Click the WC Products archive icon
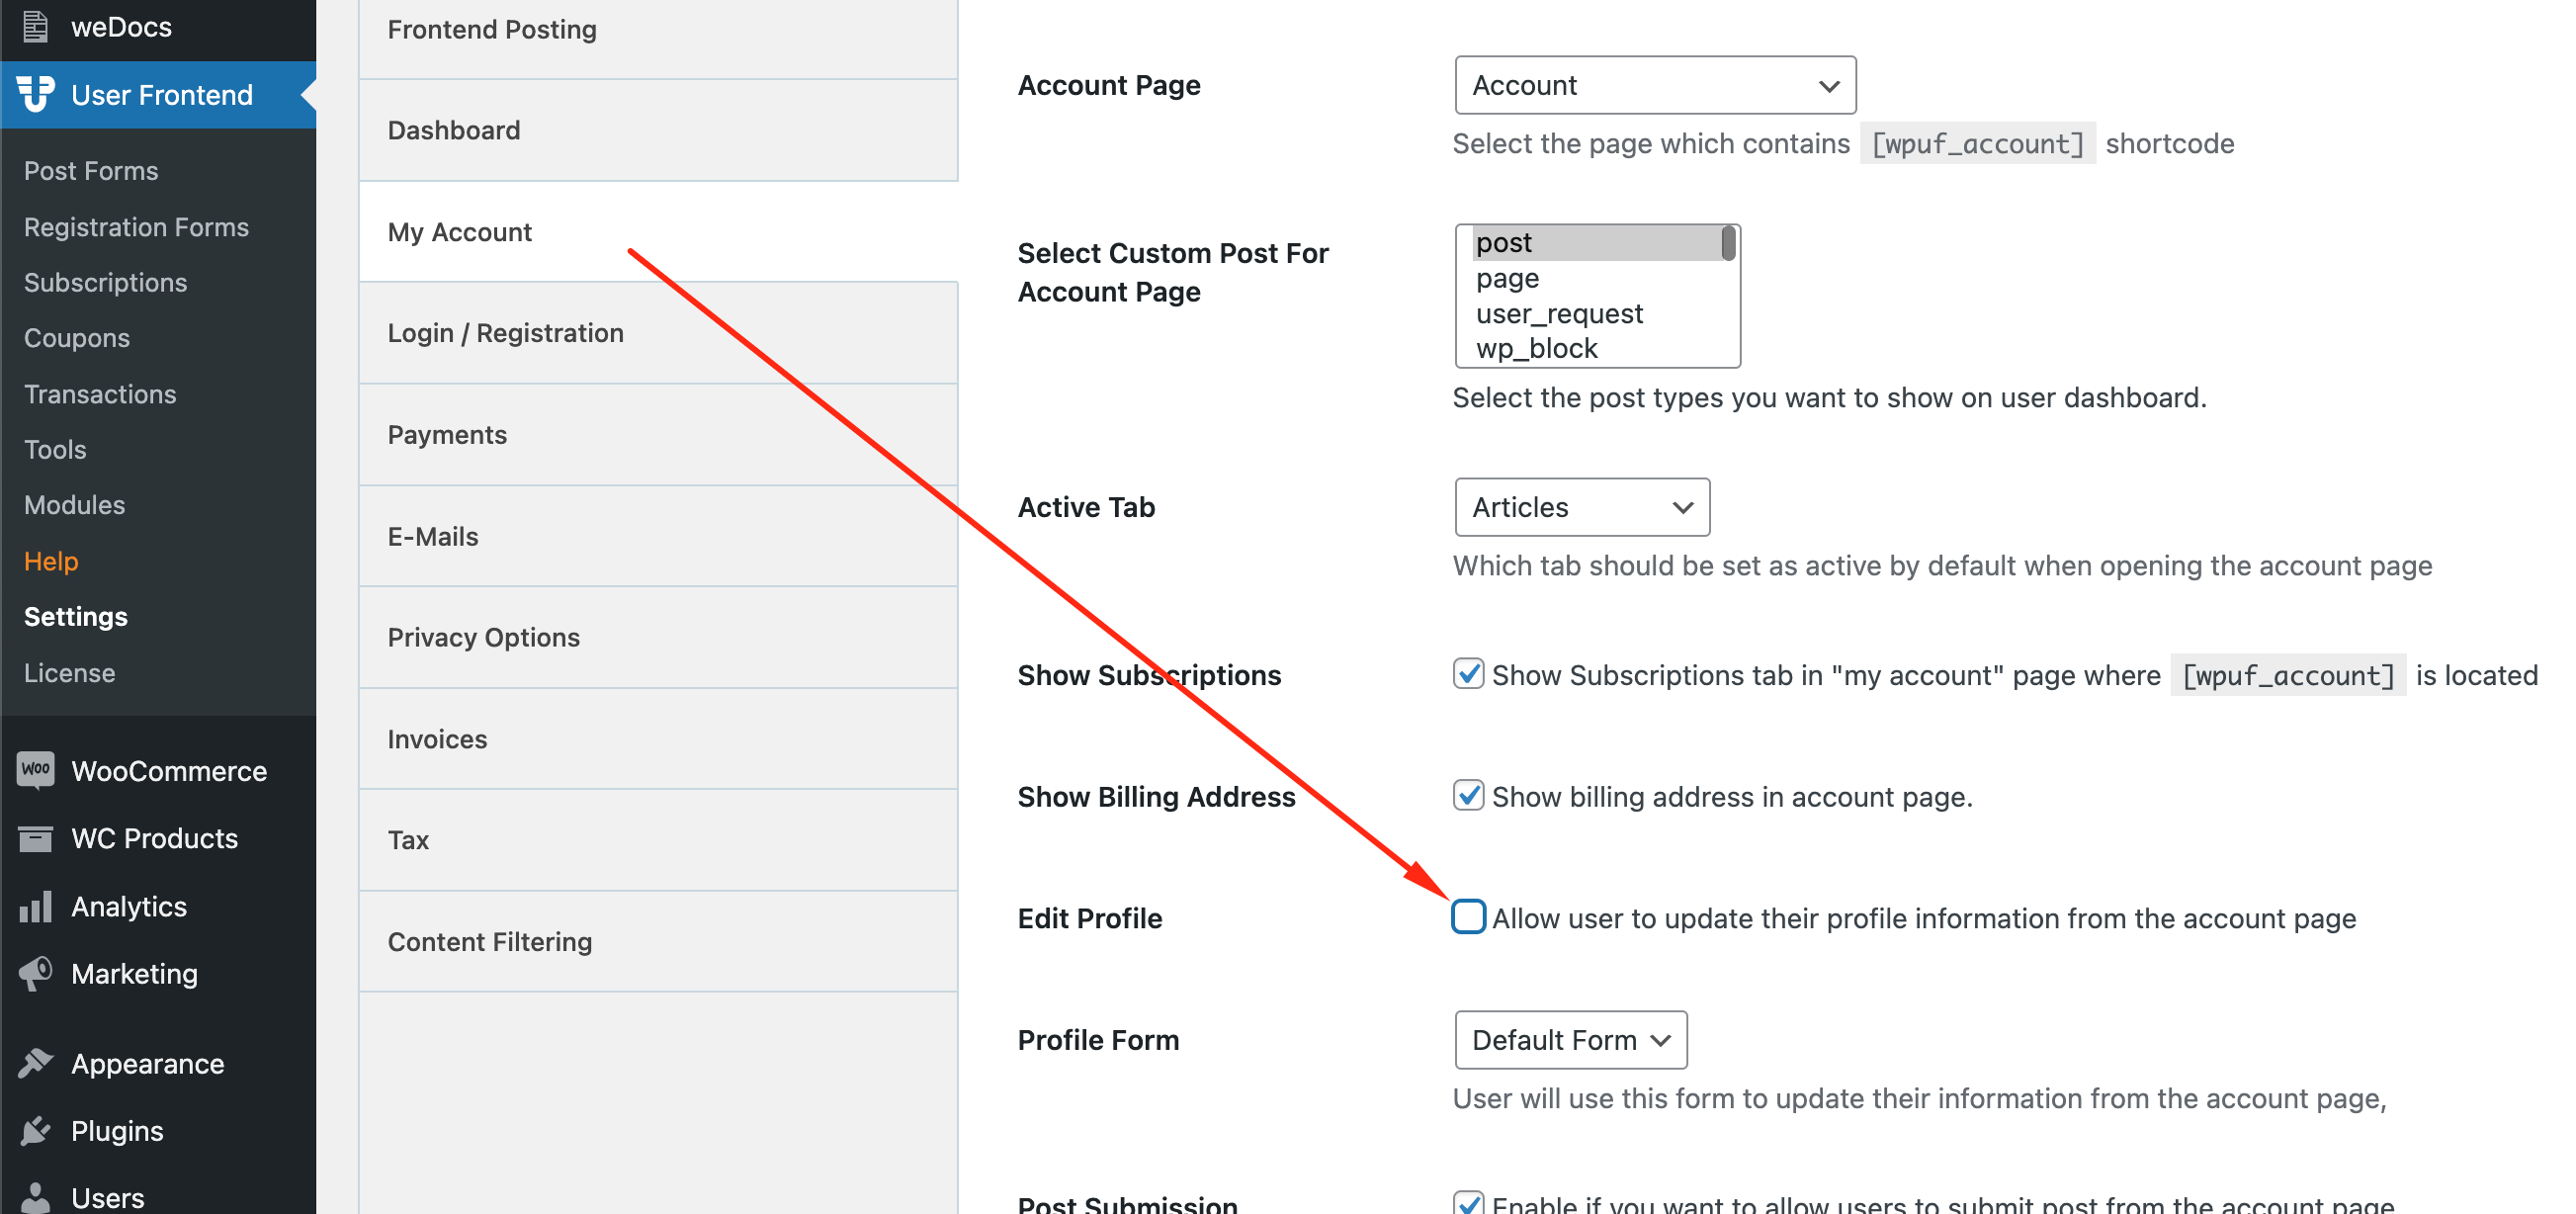2576x1214 pixels. 35,838
